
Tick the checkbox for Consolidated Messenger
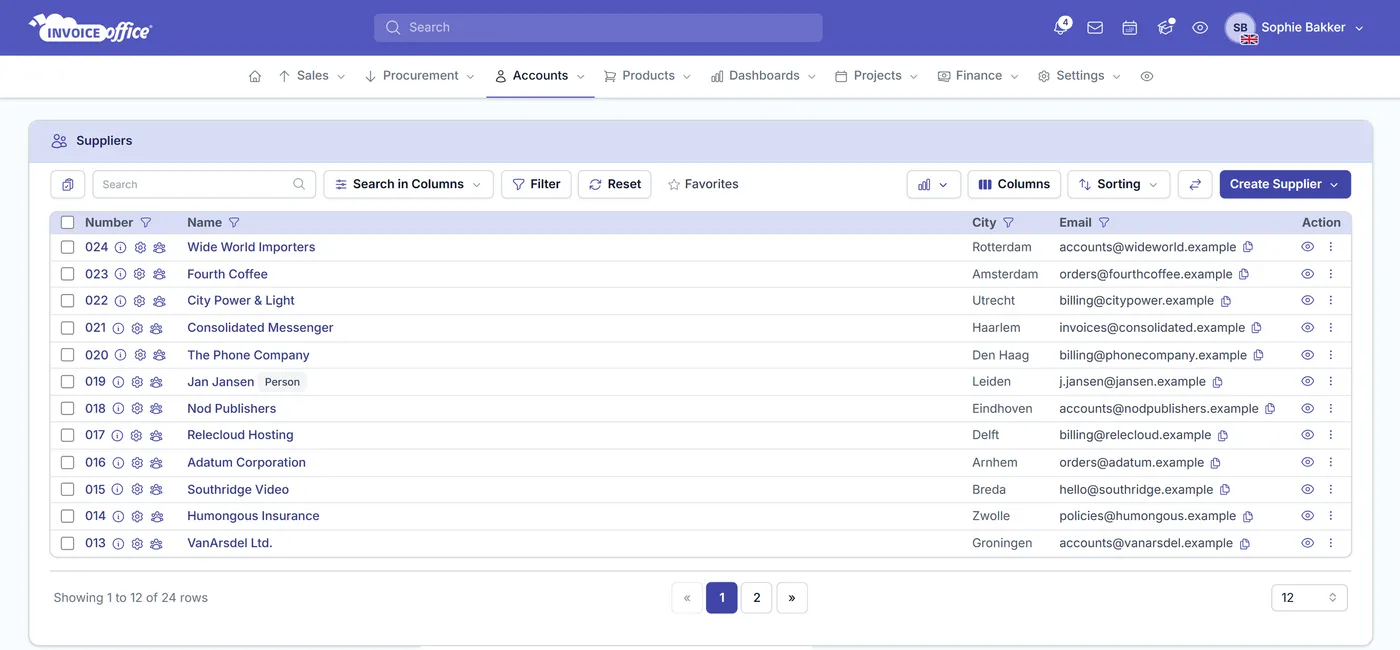pyautogui.click(x=67, y=328)
